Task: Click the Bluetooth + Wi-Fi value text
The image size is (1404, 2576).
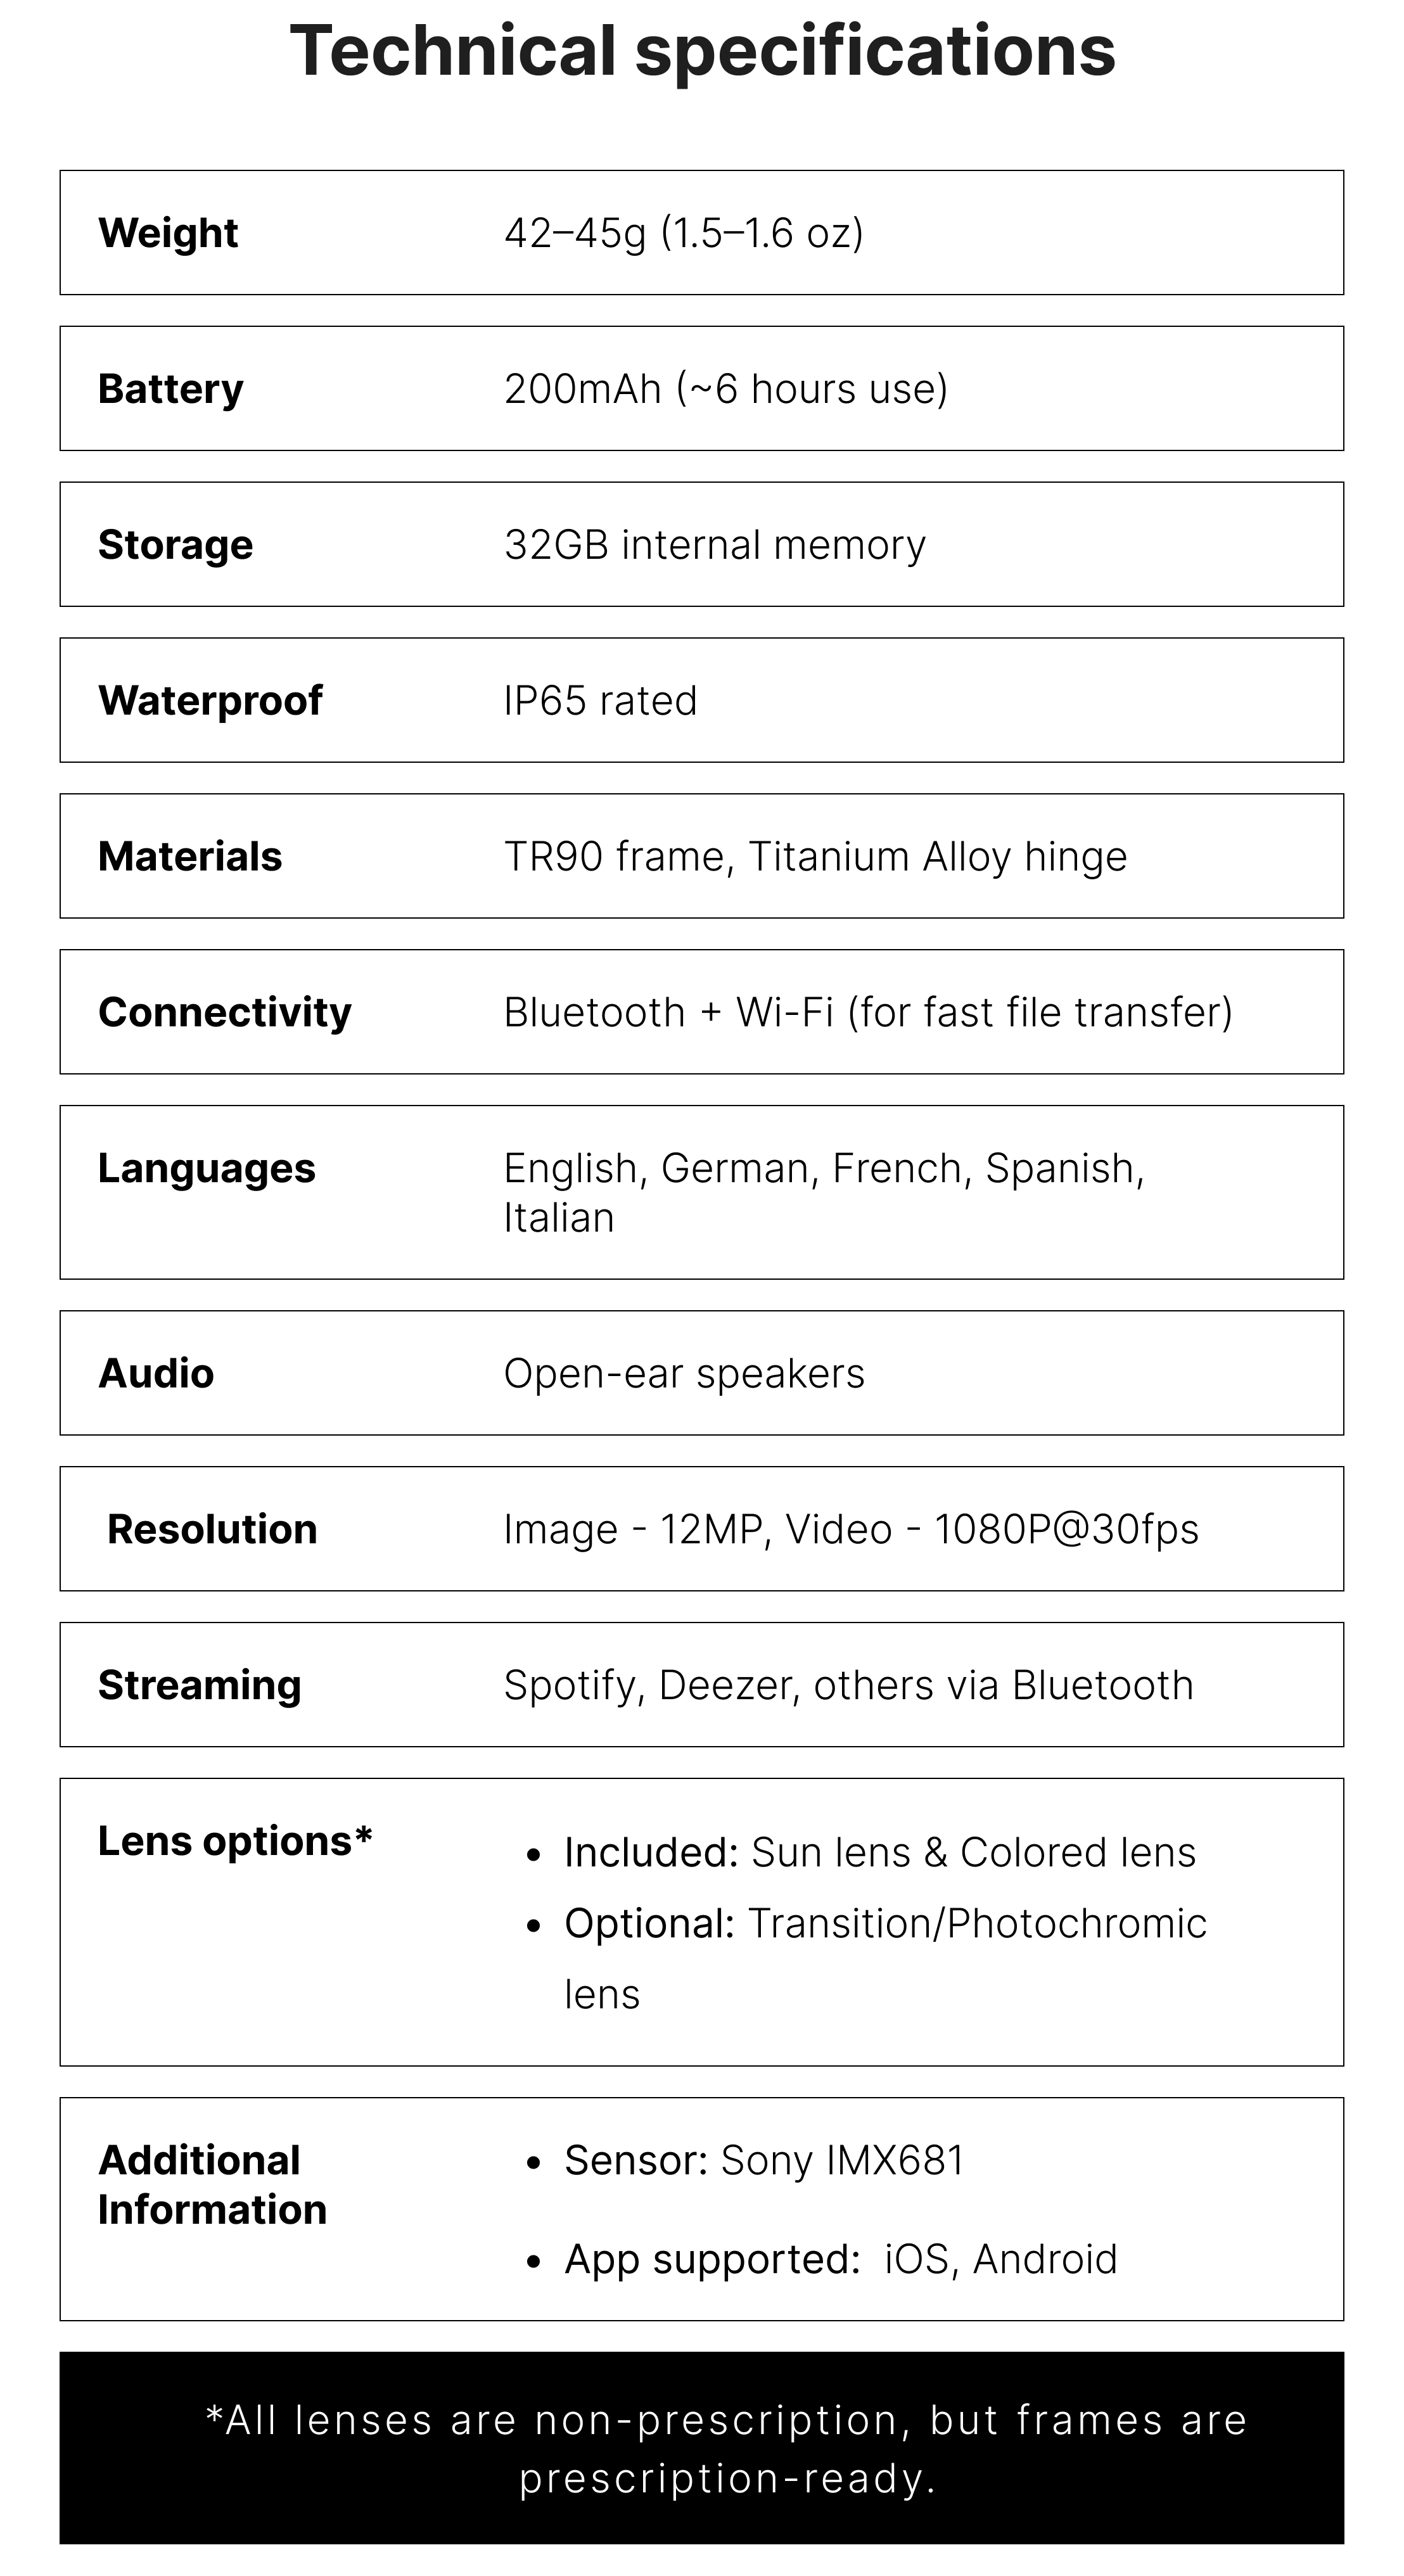Action: [x=868, y=1013]
